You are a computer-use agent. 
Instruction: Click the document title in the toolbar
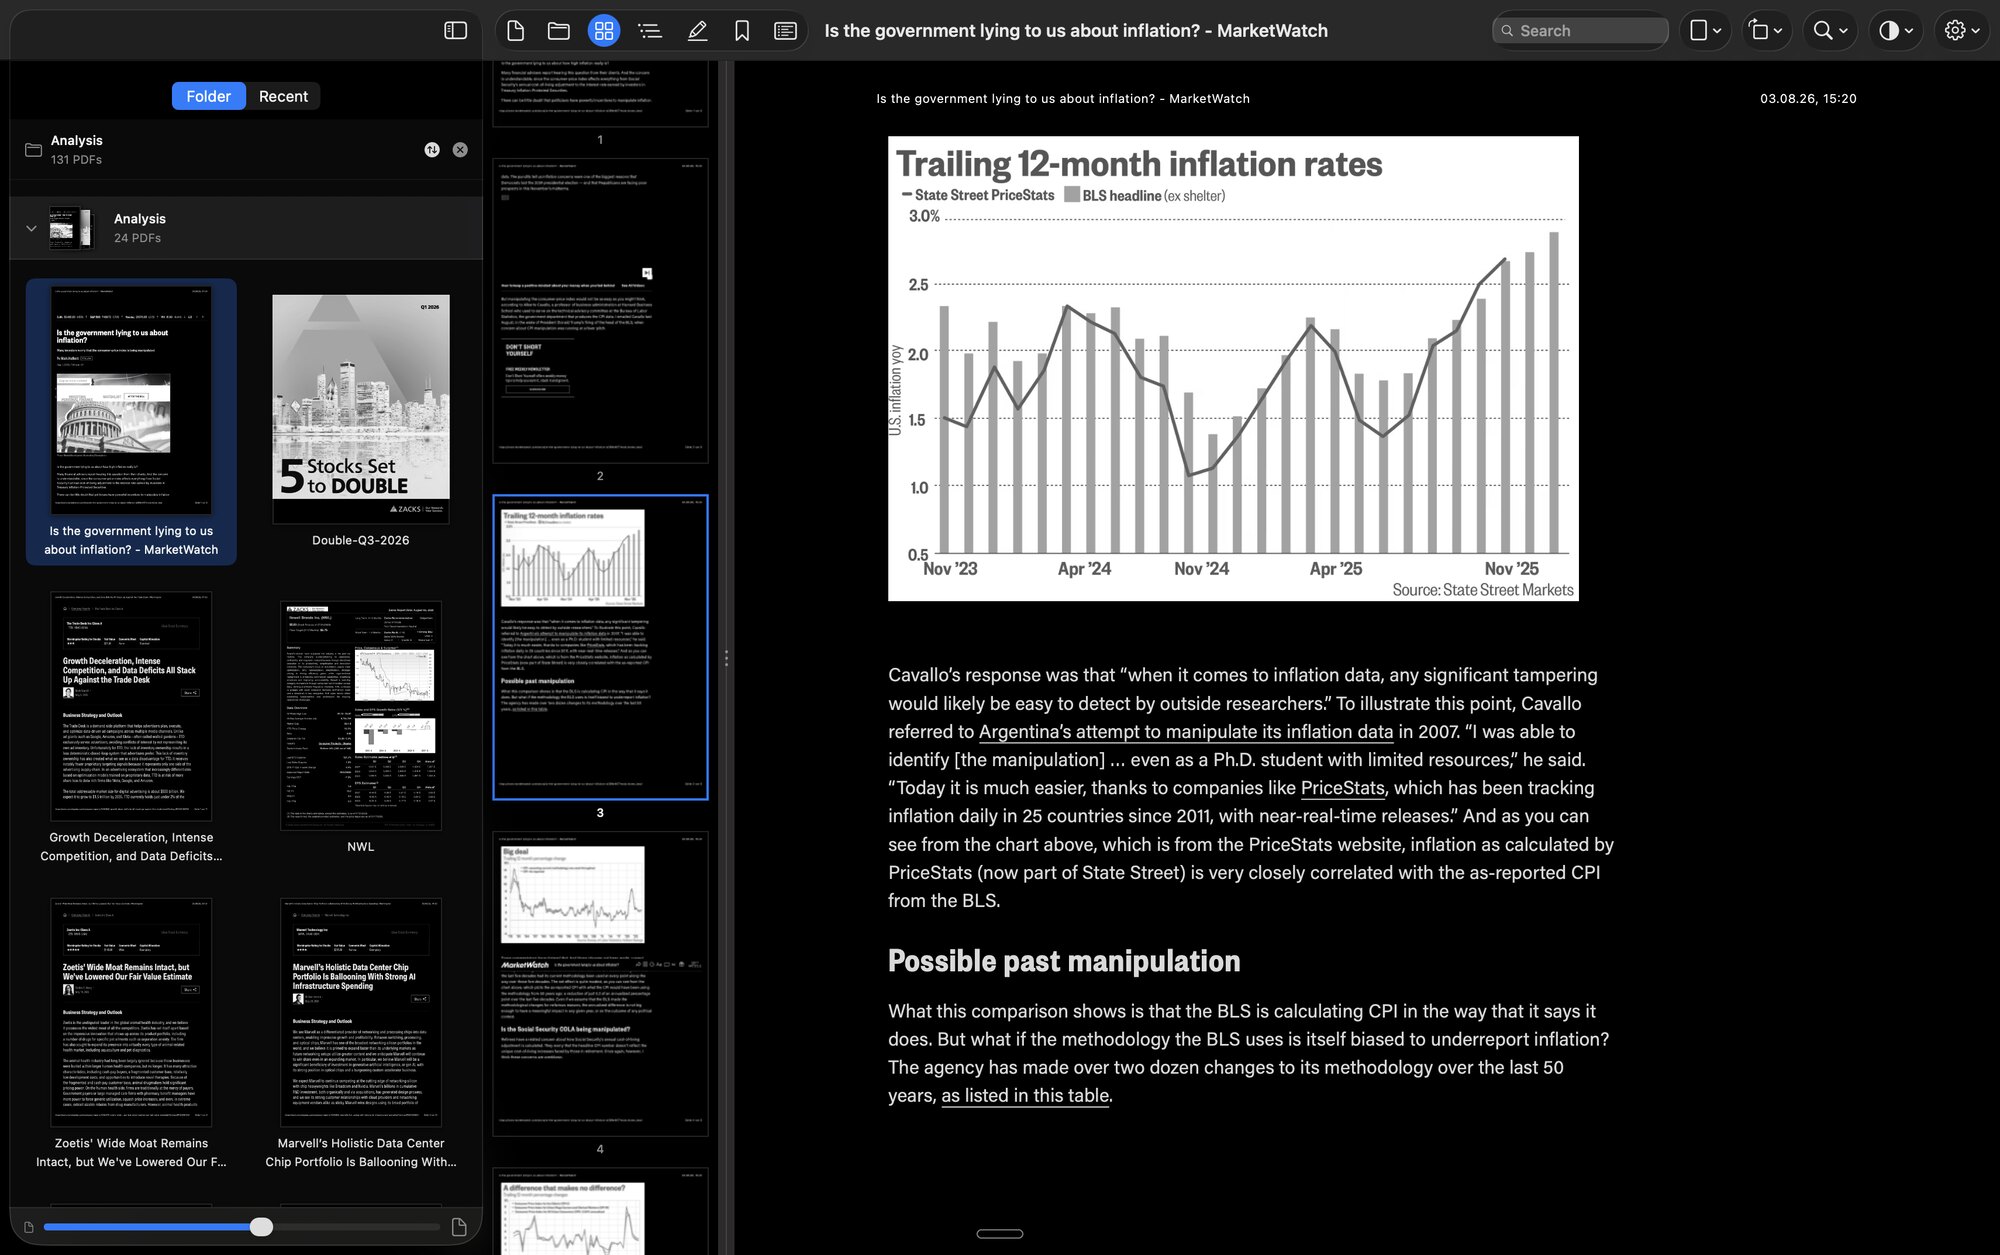click(x=1076, y=31)
